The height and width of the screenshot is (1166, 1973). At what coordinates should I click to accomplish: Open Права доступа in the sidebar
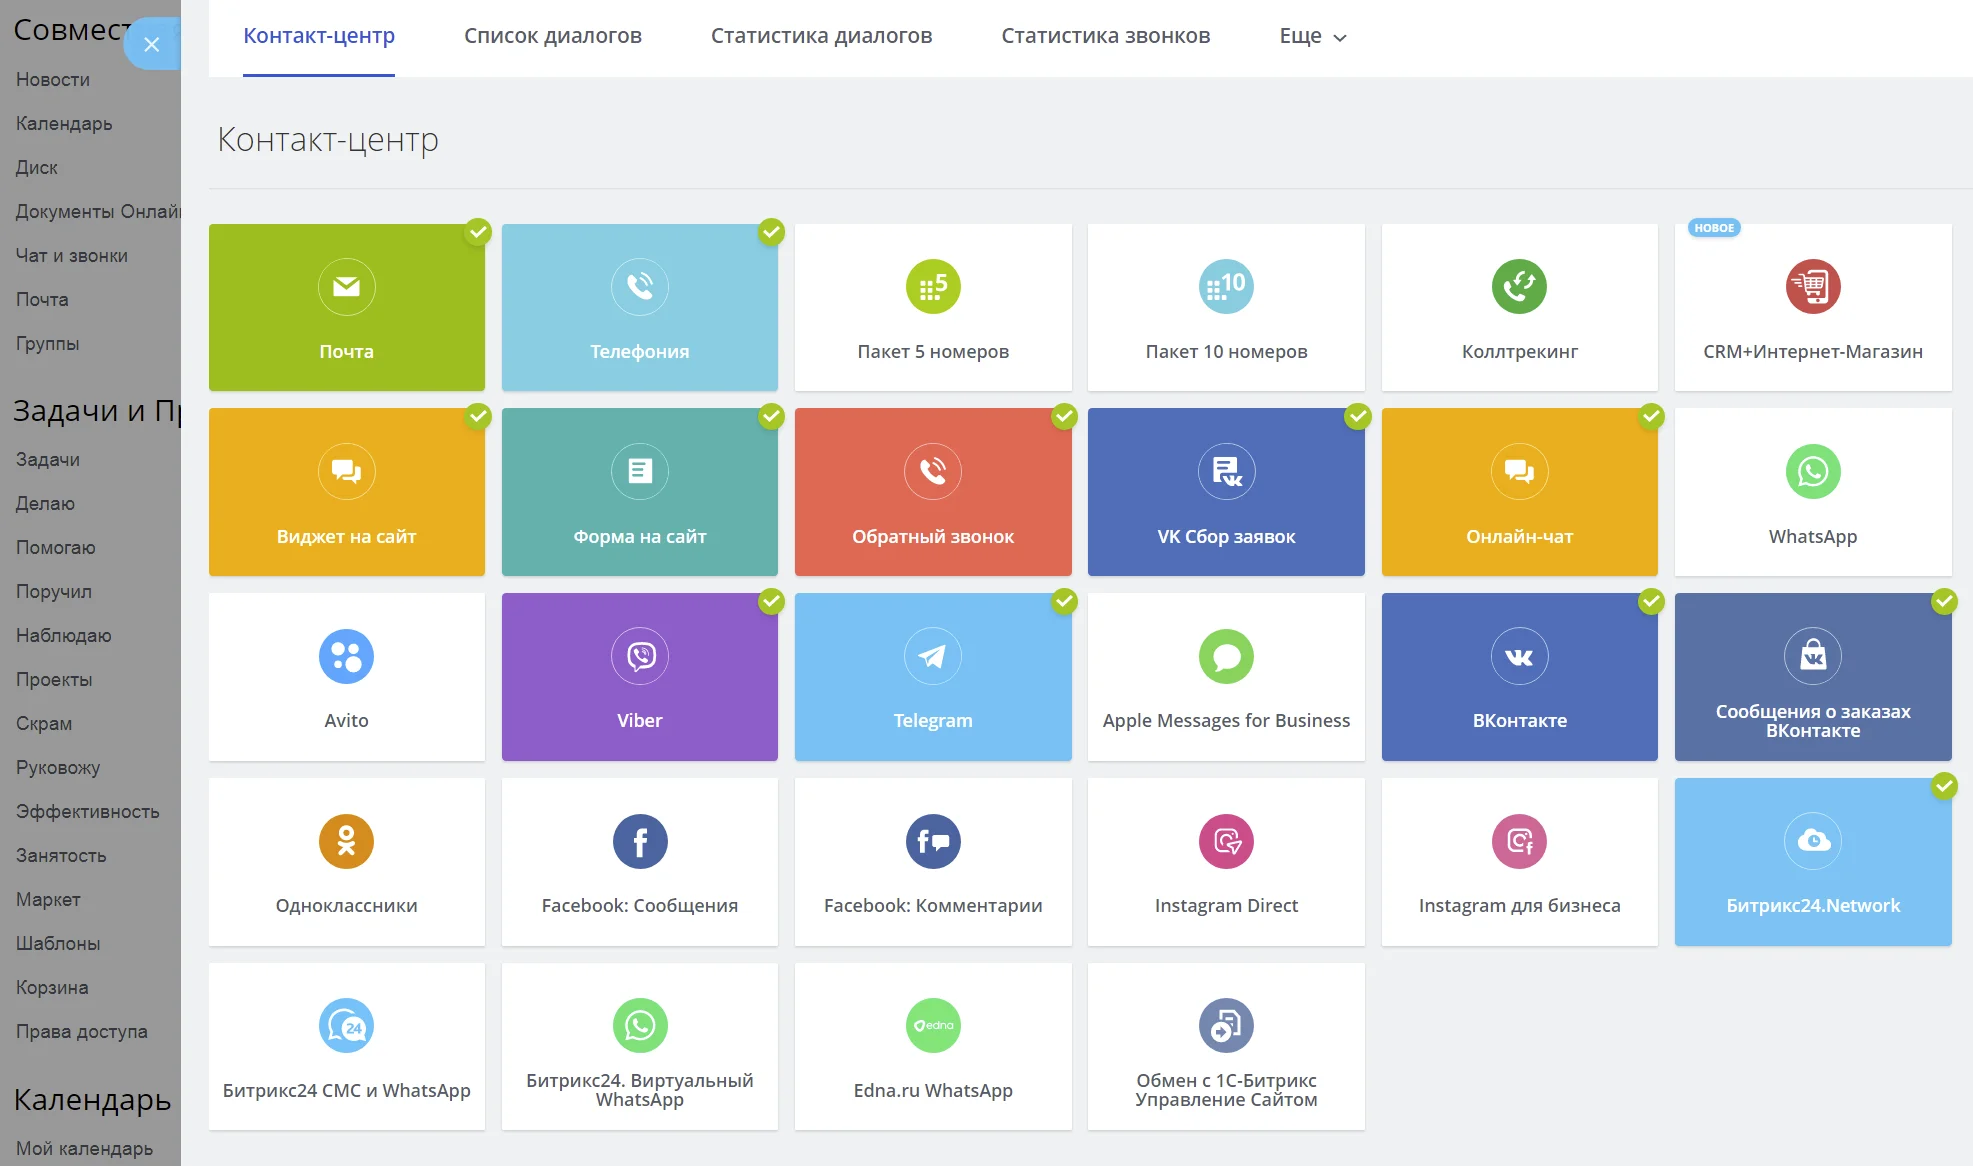(82, 1032)
